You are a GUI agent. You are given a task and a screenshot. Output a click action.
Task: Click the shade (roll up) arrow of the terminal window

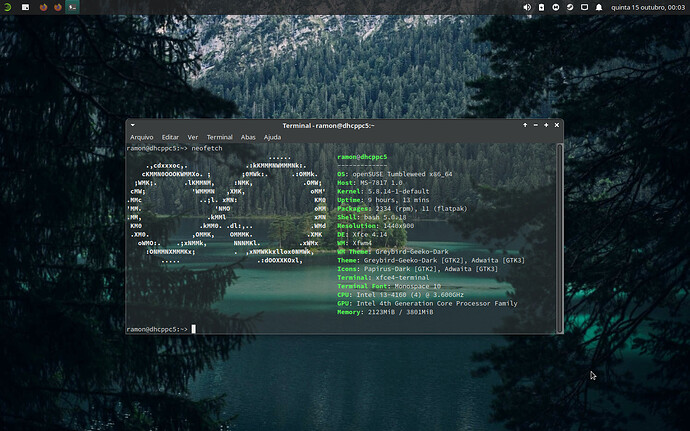point(525,125)
